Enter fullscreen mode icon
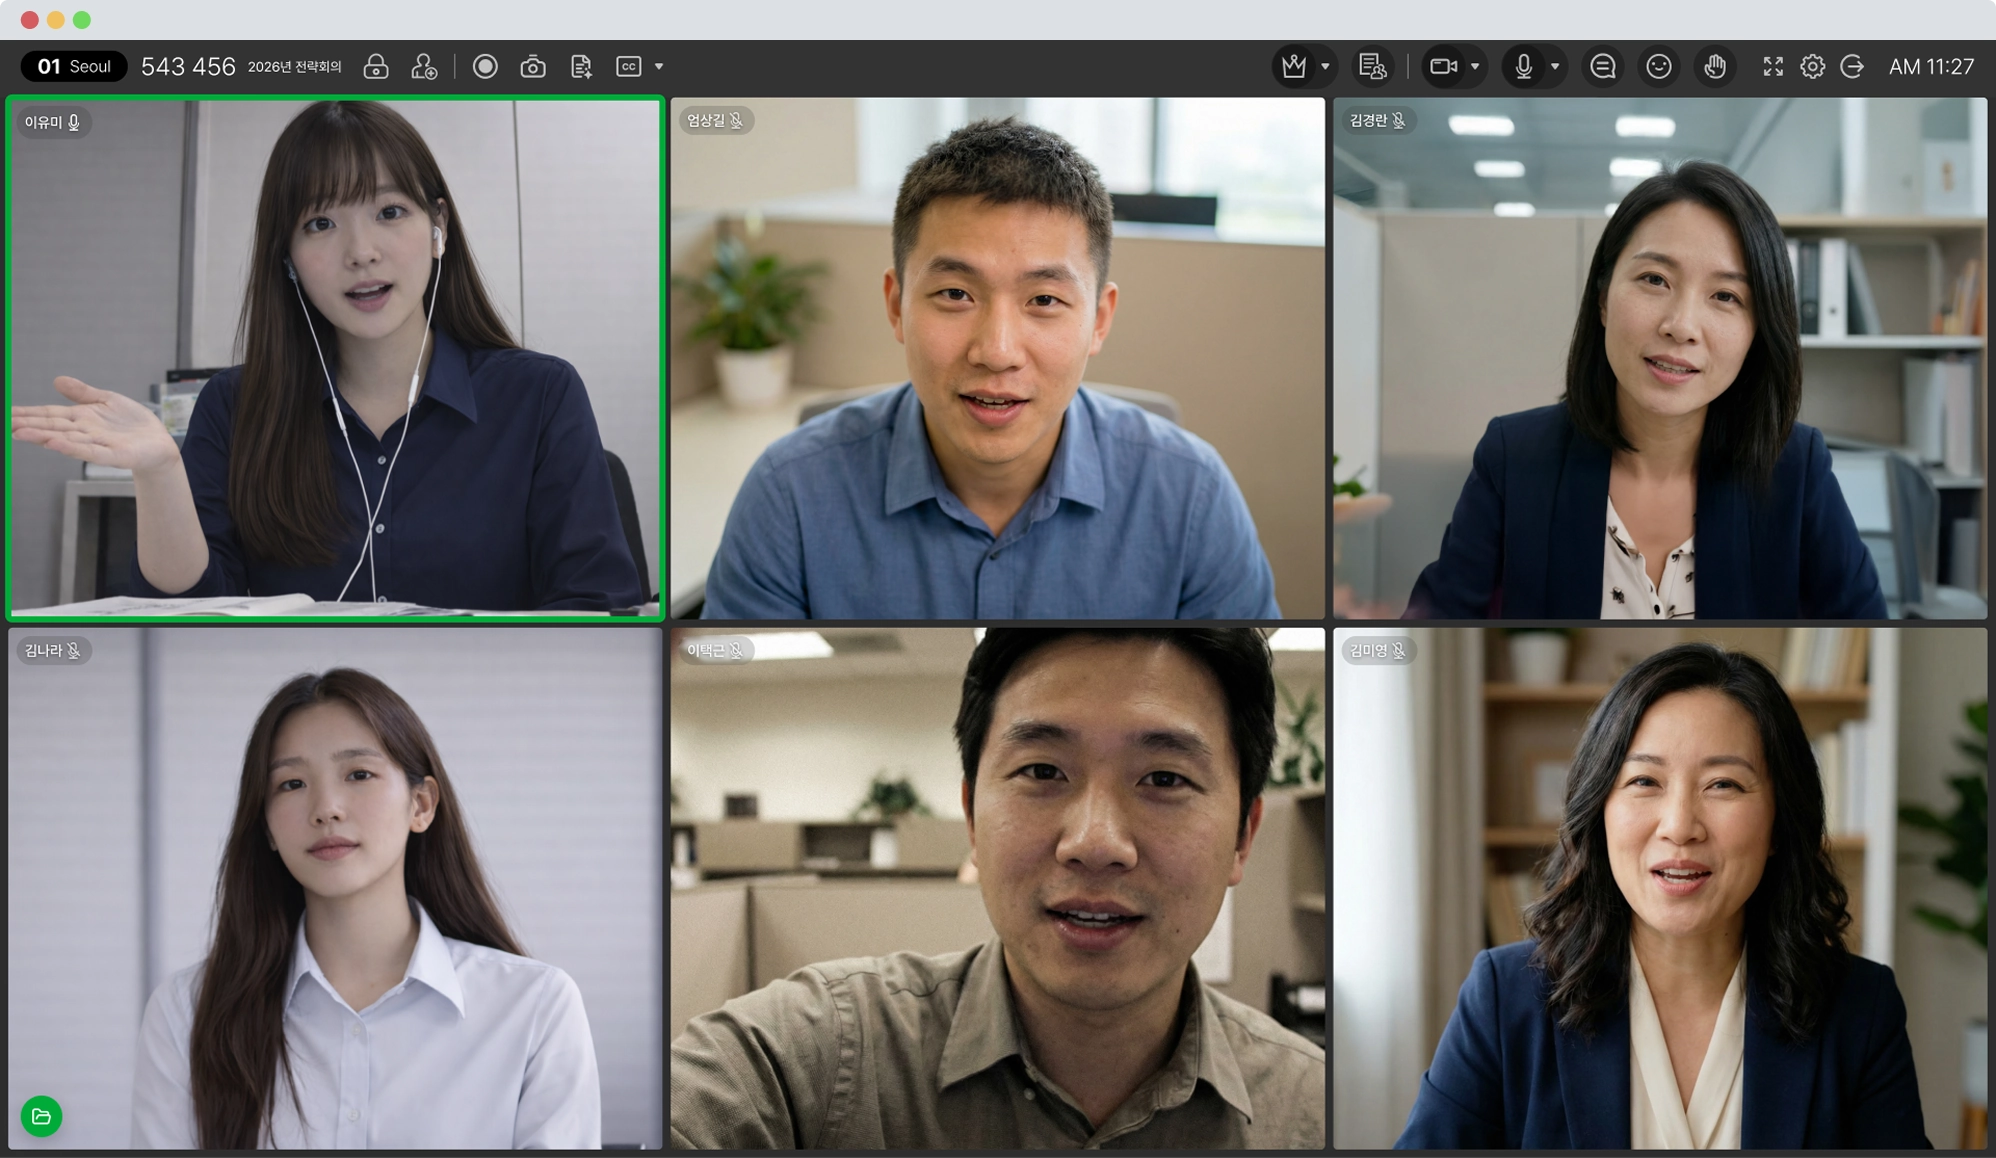 coord(1773,66)
